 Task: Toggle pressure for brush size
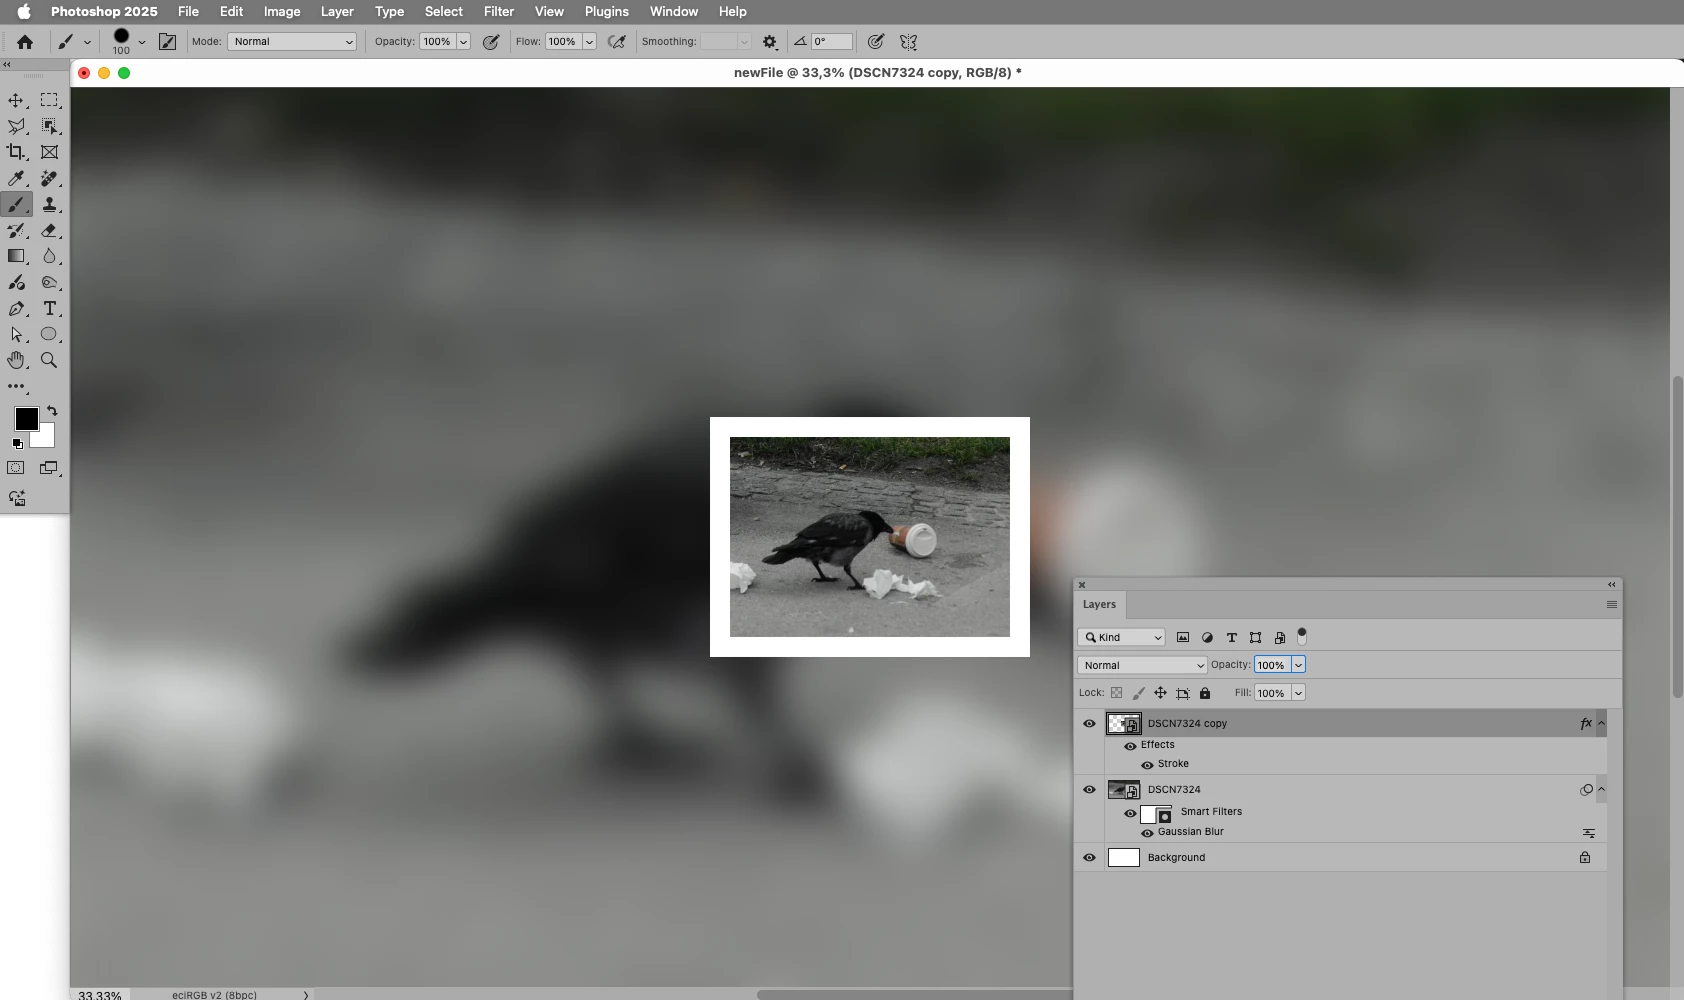876,41
